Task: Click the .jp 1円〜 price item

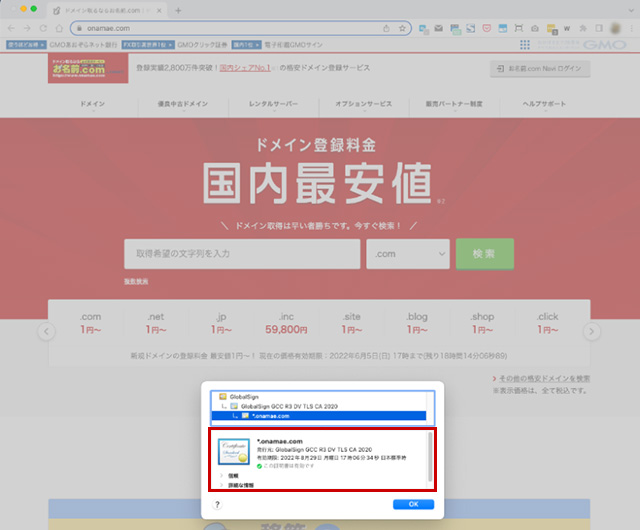Action: [221, 323]
